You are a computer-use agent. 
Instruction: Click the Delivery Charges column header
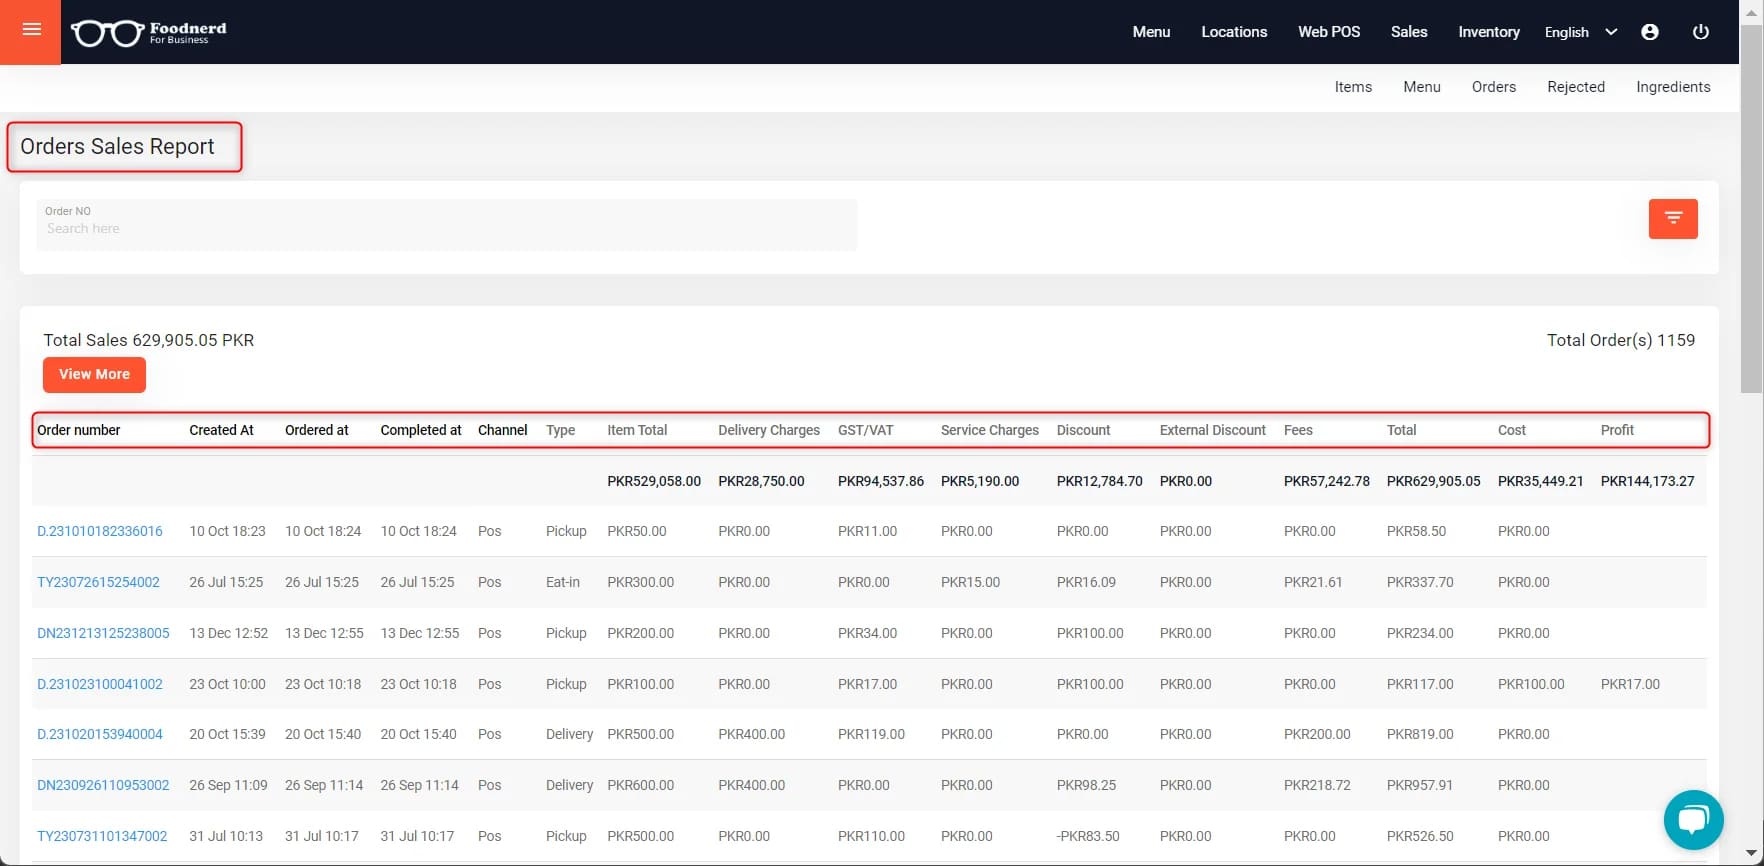click(769, 430)
